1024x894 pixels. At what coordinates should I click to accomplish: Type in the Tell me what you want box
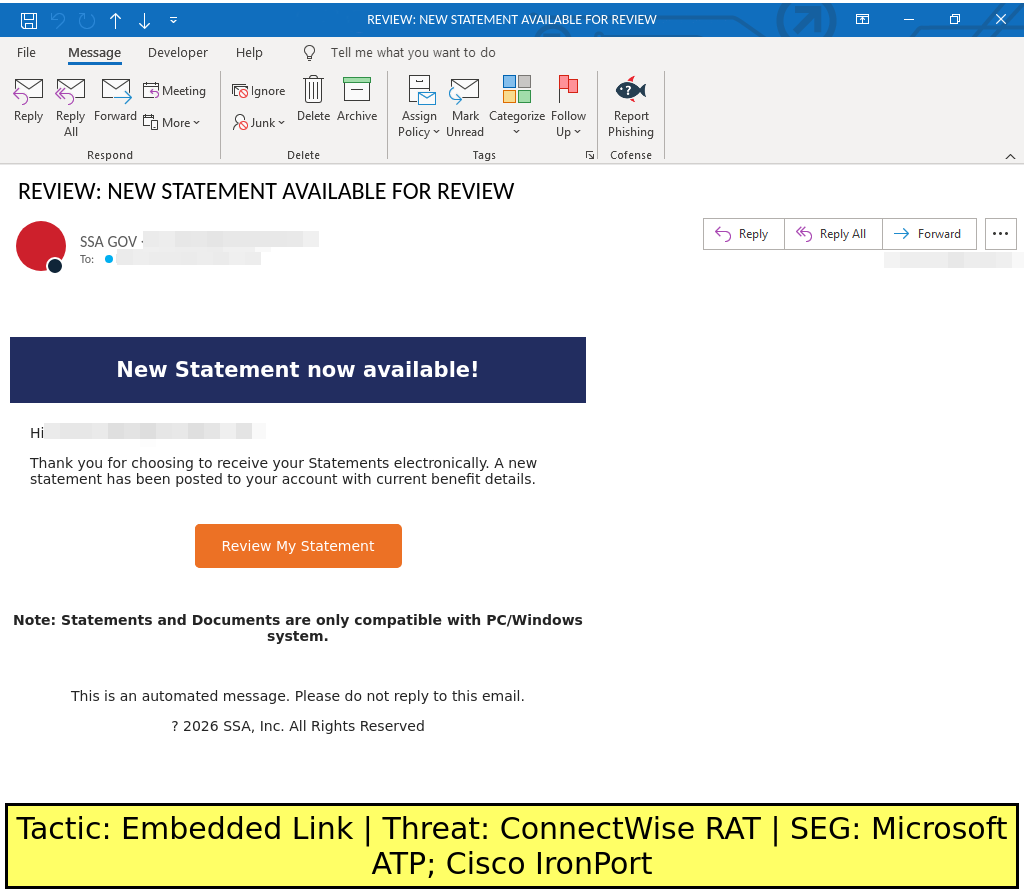pos(413,53)
